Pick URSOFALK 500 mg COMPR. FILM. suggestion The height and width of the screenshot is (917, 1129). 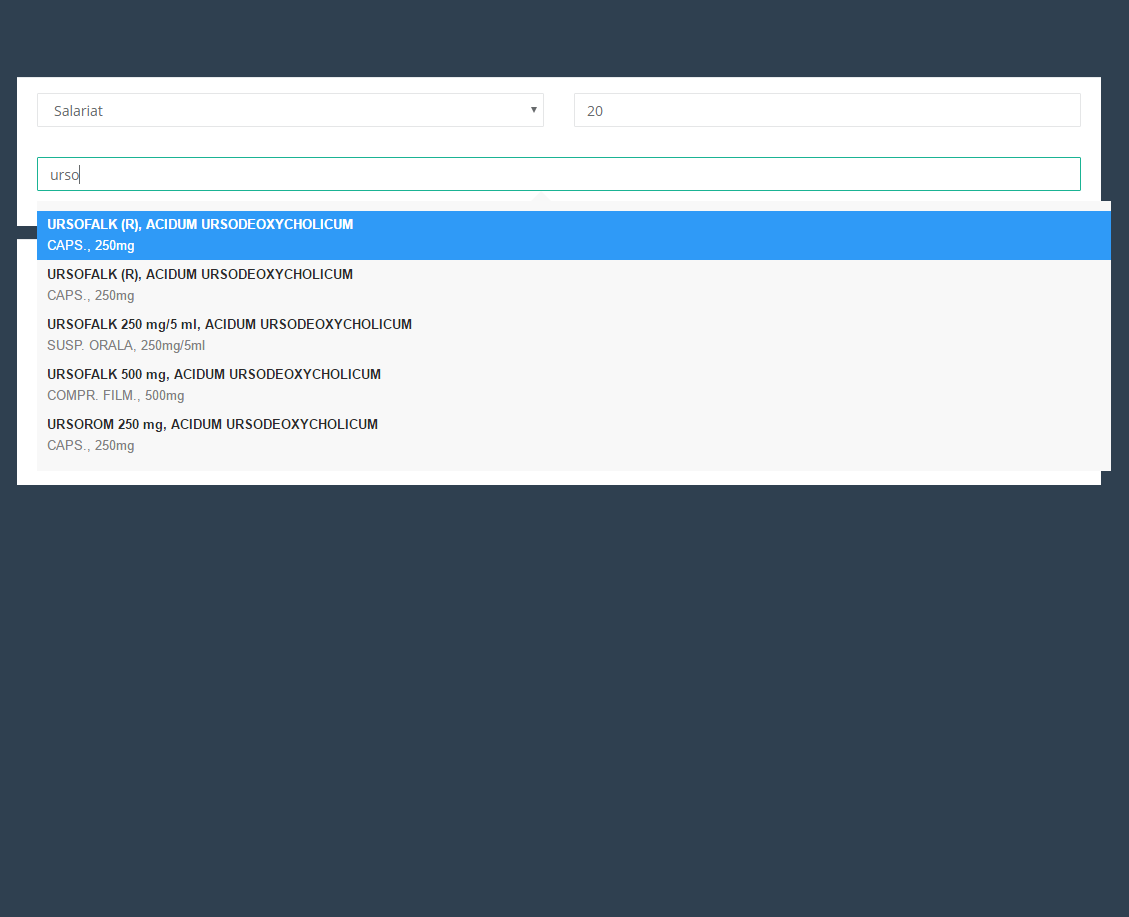574,385
